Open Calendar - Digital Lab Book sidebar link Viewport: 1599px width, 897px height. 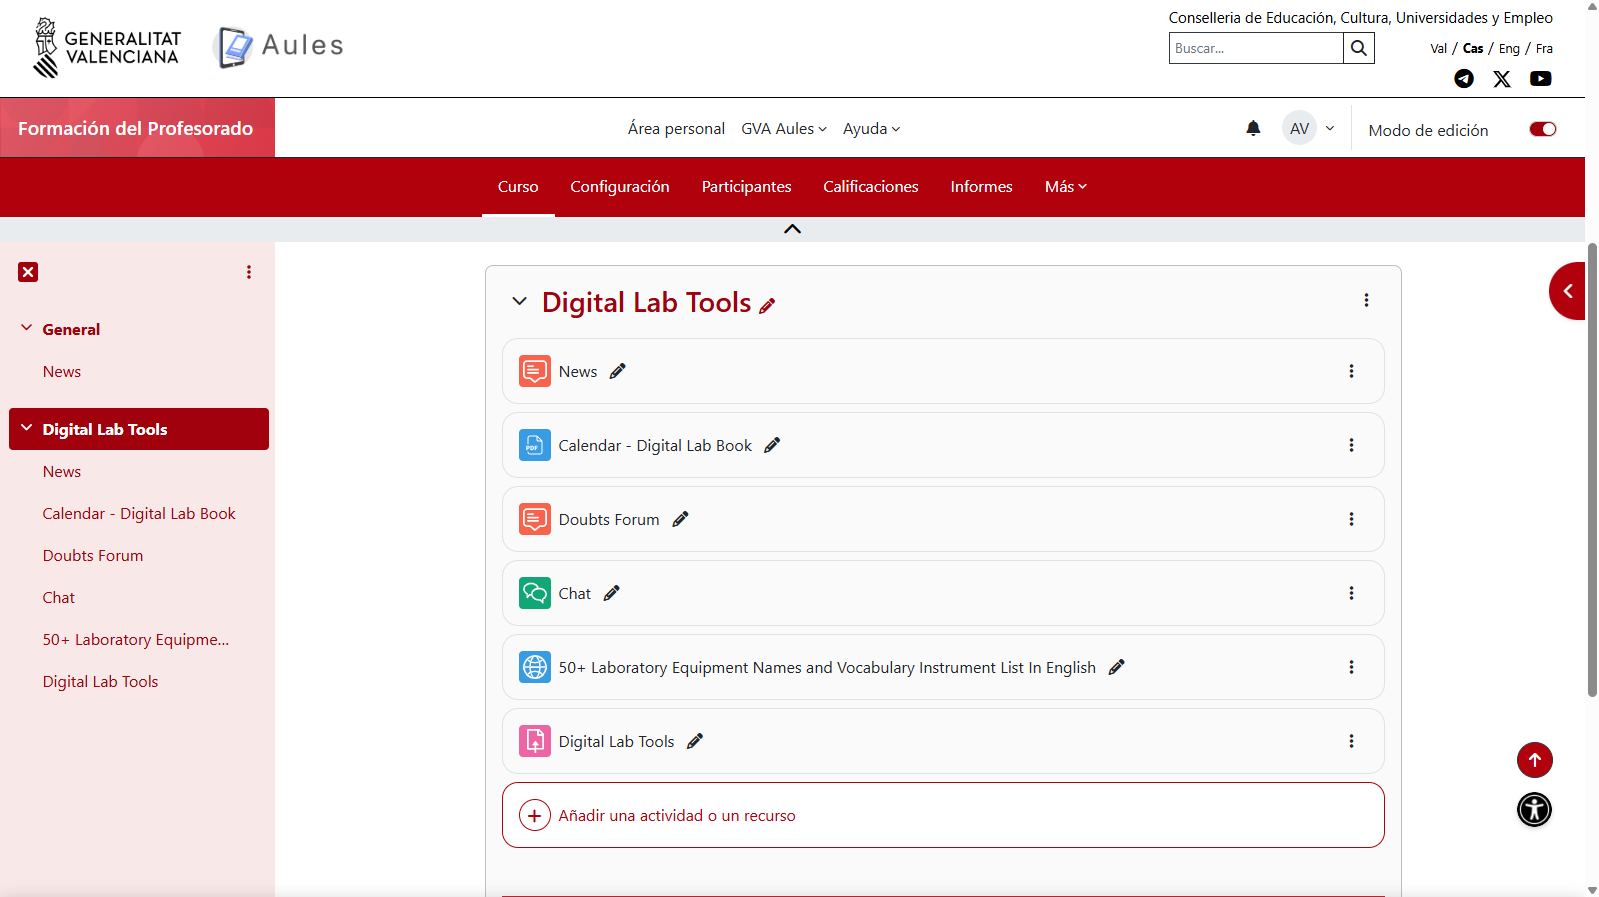[139, 514]
